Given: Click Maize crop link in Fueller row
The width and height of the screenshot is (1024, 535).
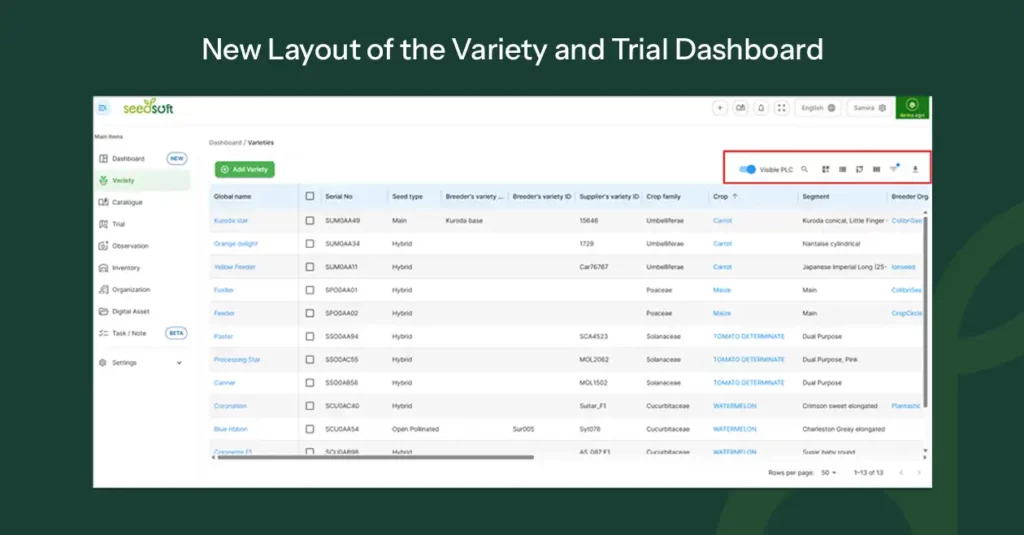Looking at the screenshot, I should pyautogui.click(x=722, y=290).
